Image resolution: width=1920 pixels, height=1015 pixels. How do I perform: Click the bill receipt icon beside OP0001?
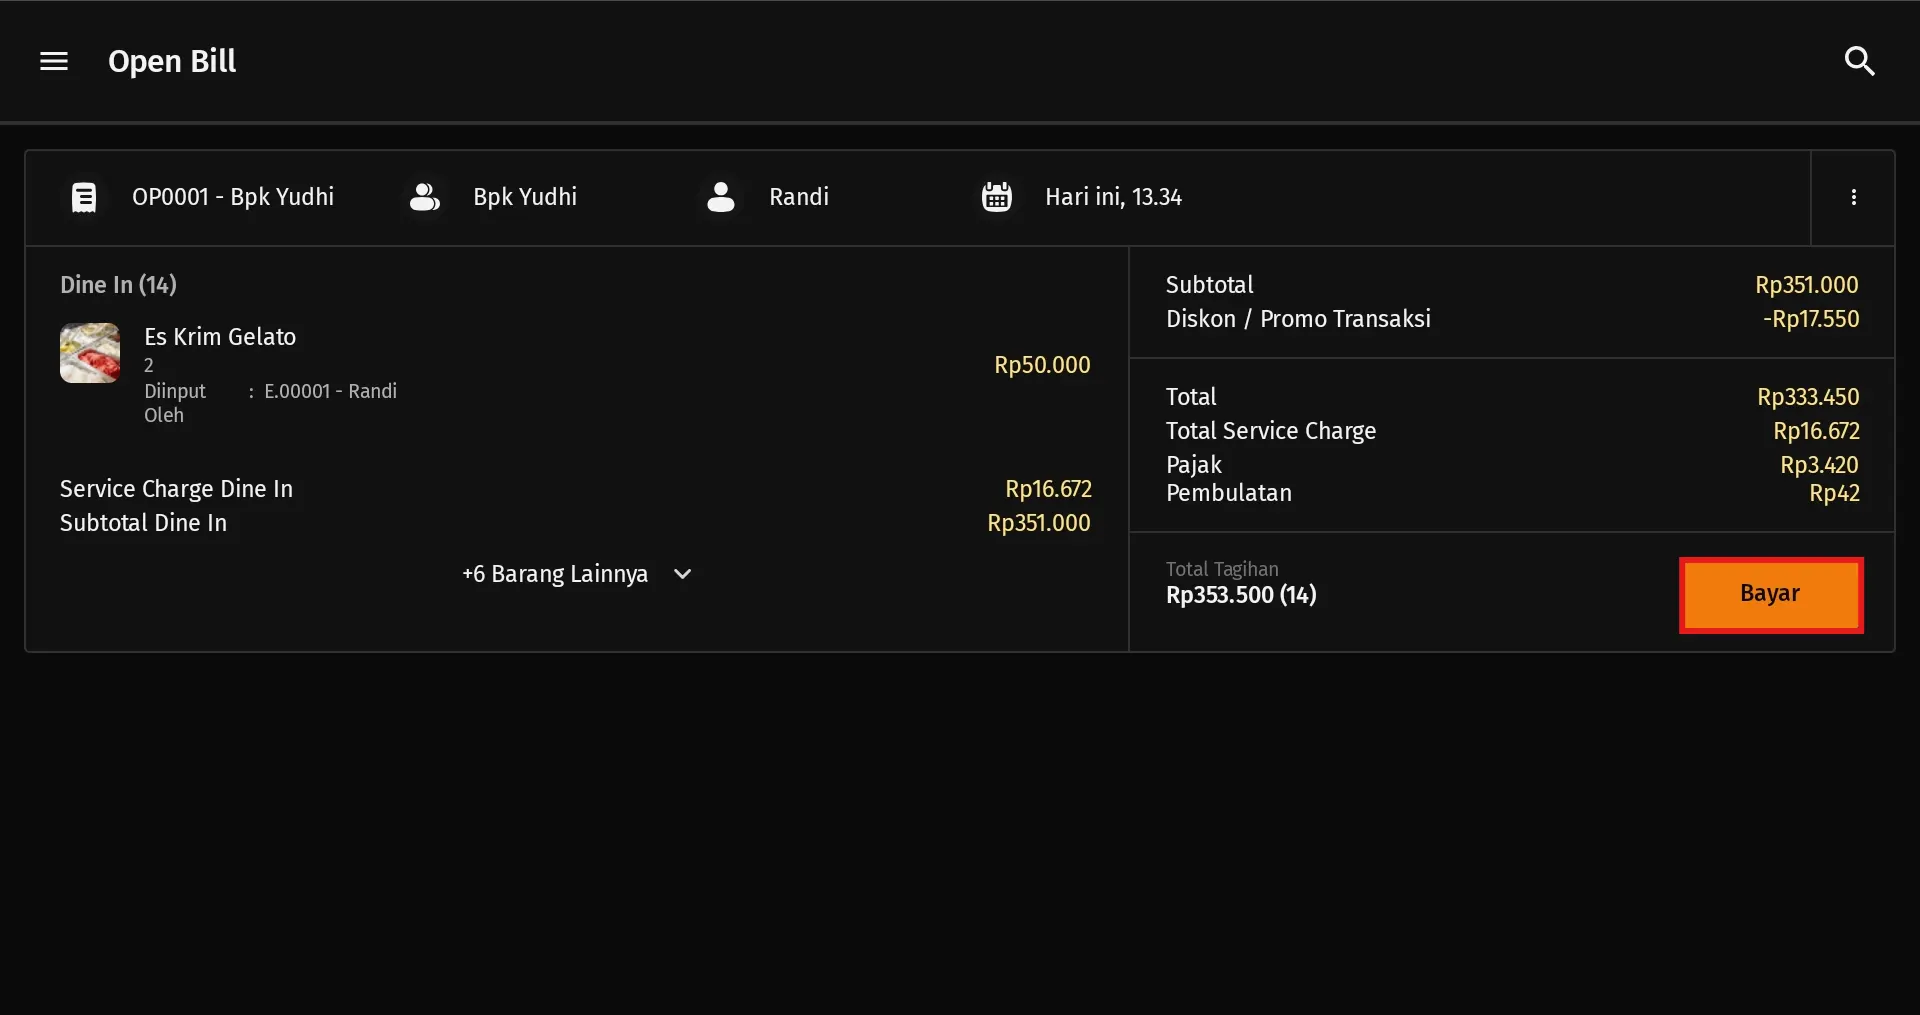click(x=84, y=197)
